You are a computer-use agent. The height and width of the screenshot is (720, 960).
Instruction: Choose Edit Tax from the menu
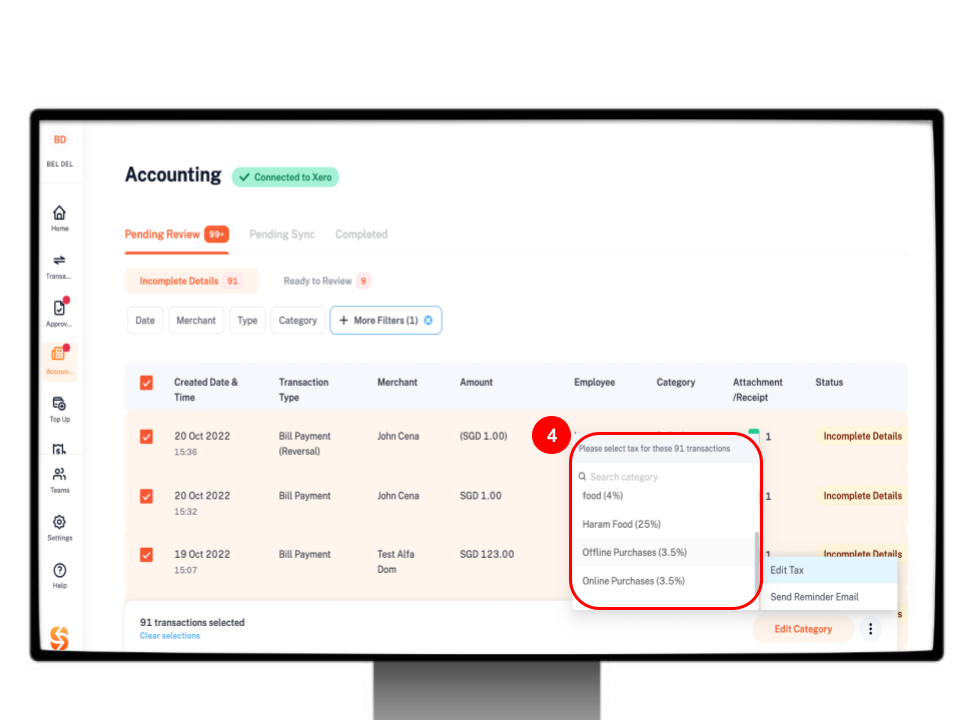[x=828, y=570]
